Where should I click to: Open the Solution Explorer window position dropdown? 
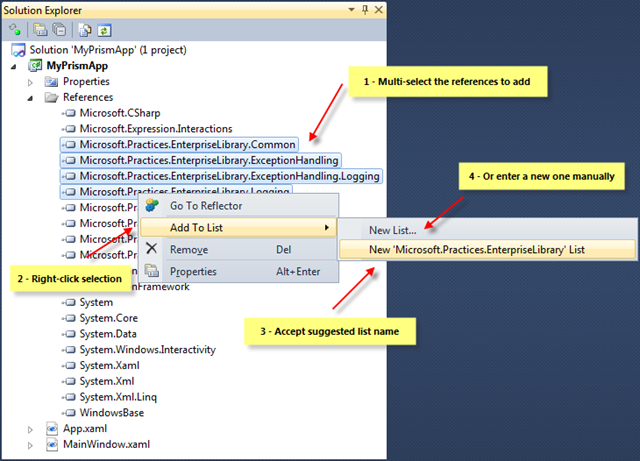[x=351, y=9]
